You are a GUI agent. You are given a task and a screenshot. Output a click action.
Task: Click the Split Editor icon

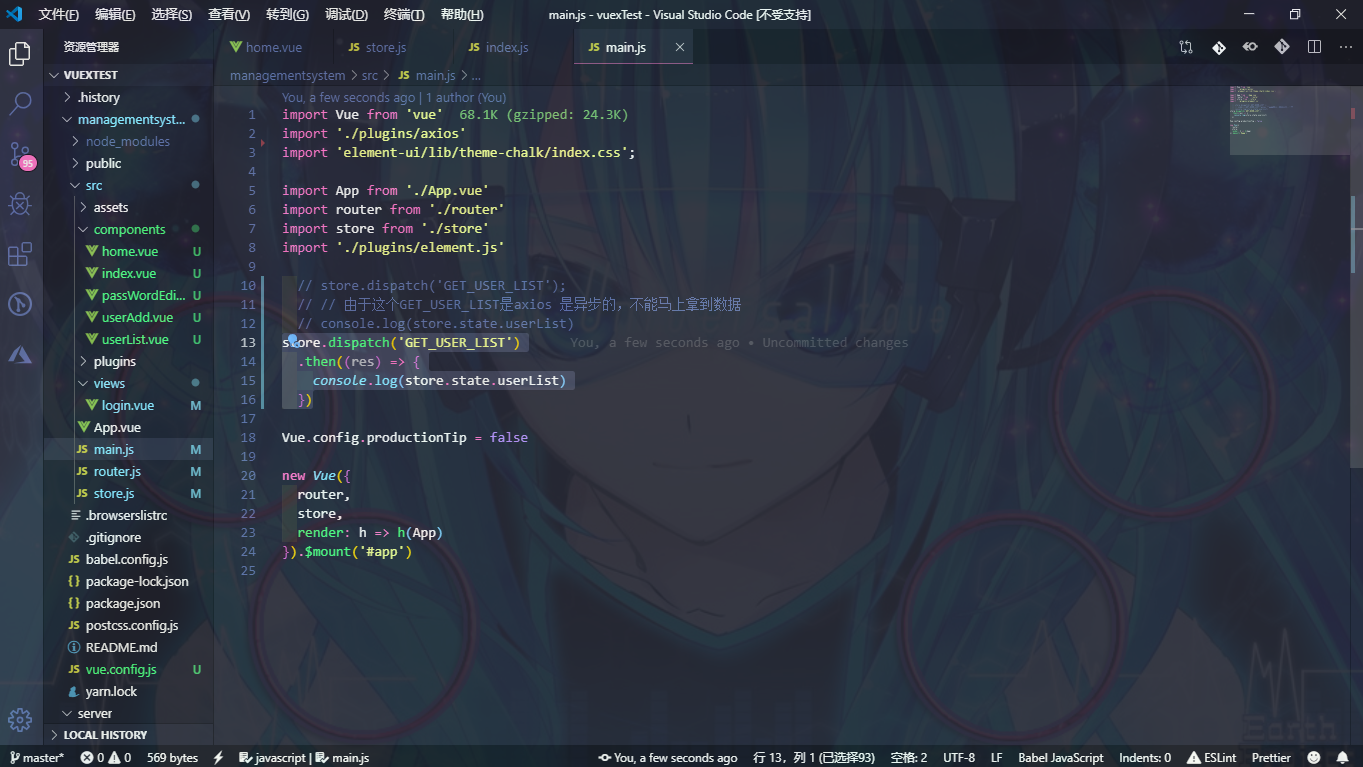1314,47
